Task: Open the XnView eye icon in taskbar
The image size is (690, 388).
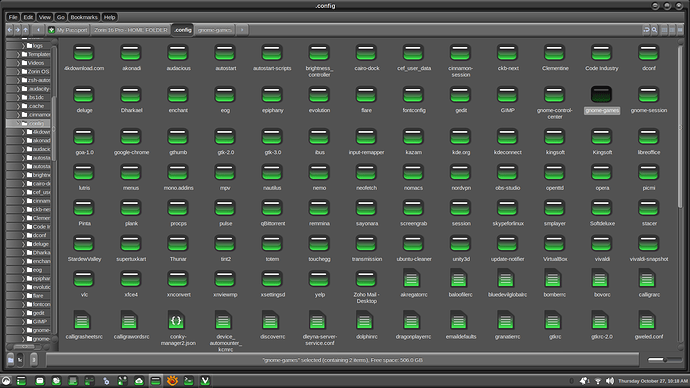Action: click(x=172, y=381)
